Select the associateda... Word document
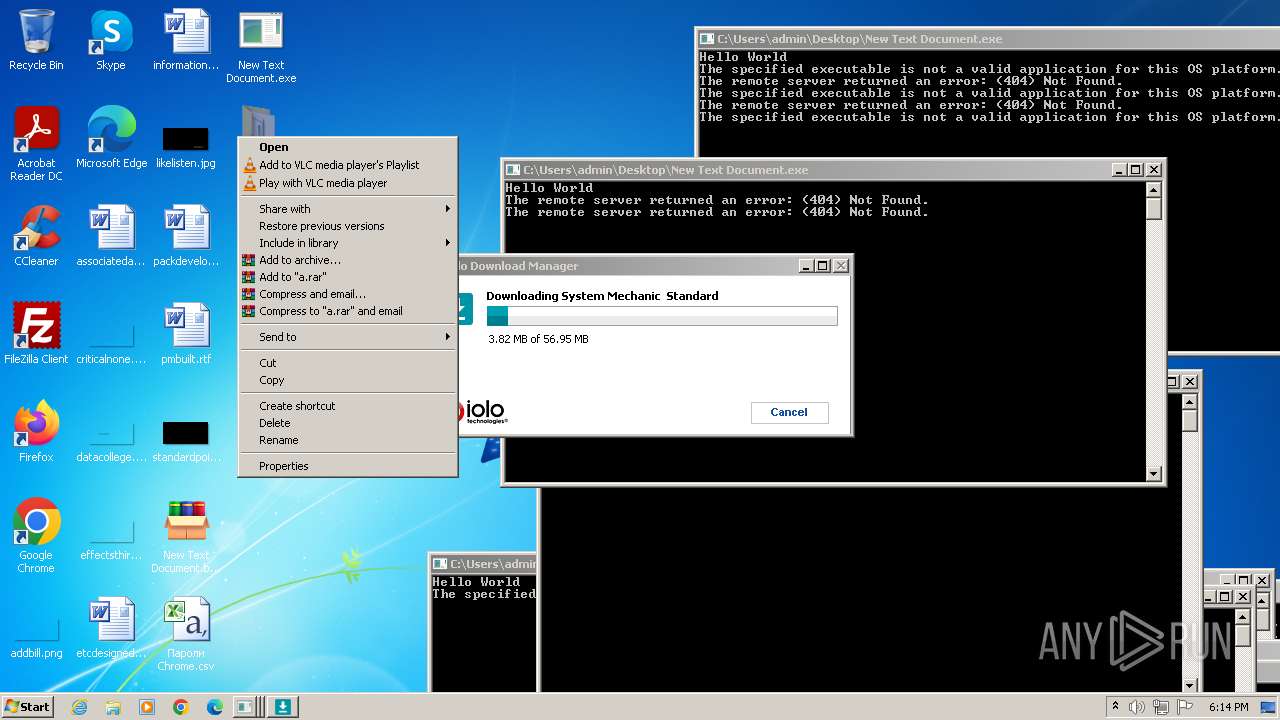 click(111, 236)
